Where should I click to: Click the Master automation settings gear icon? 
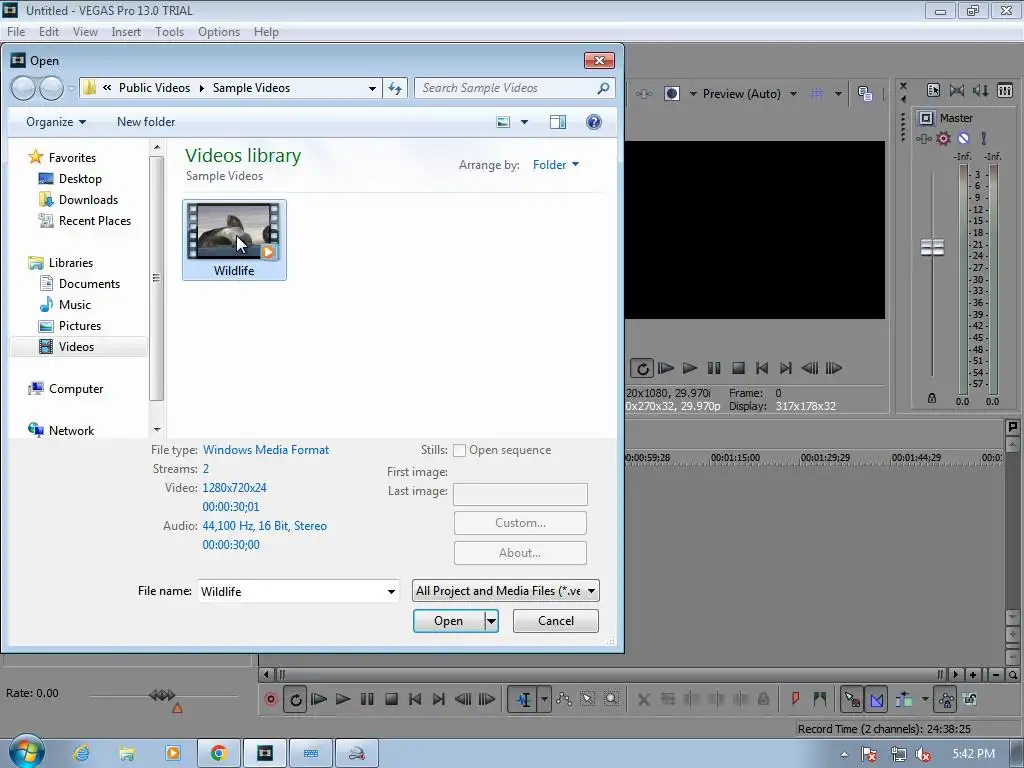click(943, 138)
